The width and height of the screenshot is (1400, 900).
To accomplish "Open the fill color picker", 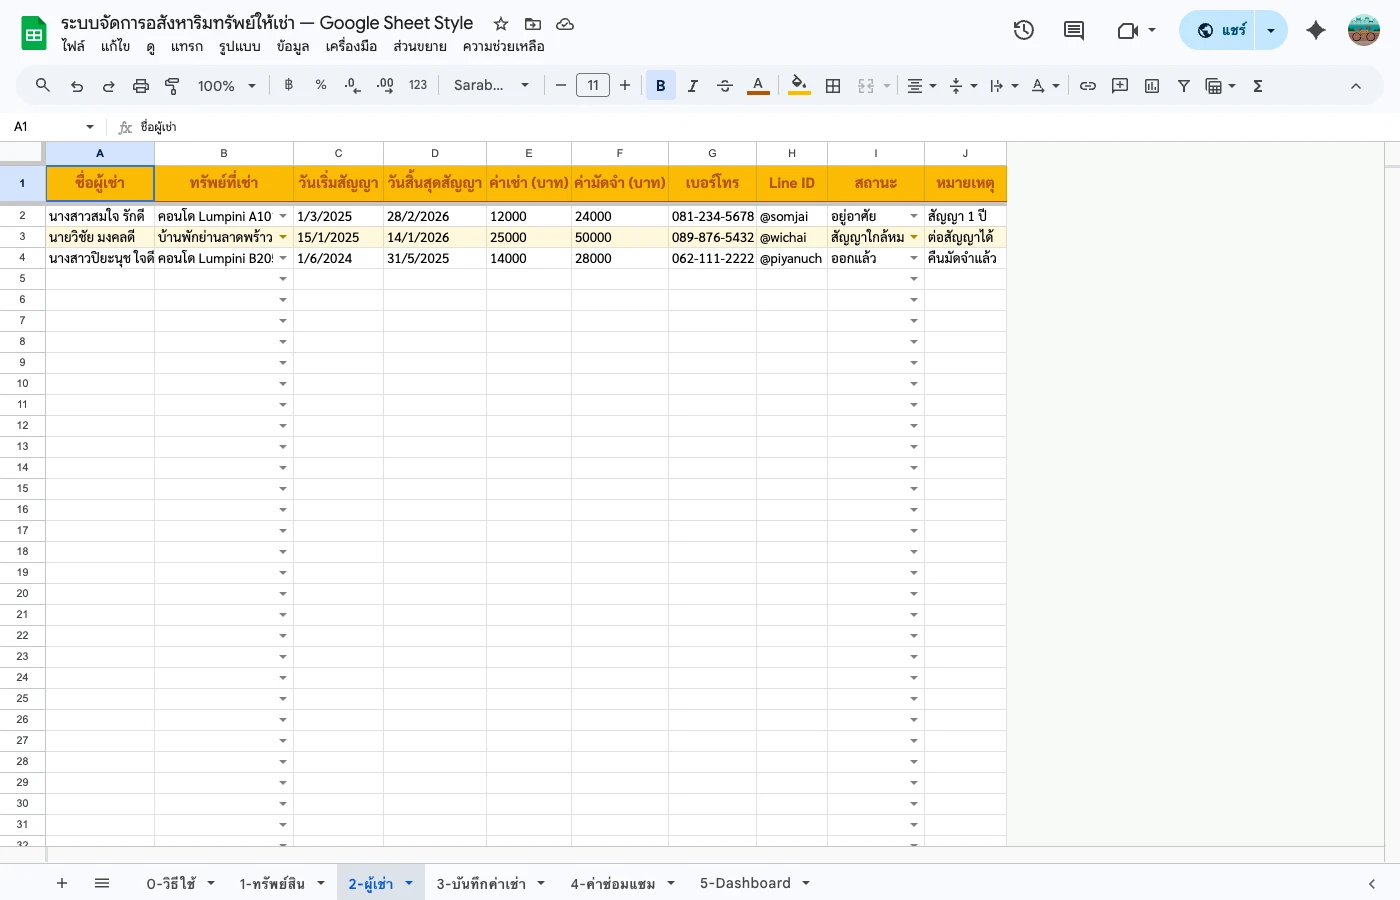I will coord(798,86).
